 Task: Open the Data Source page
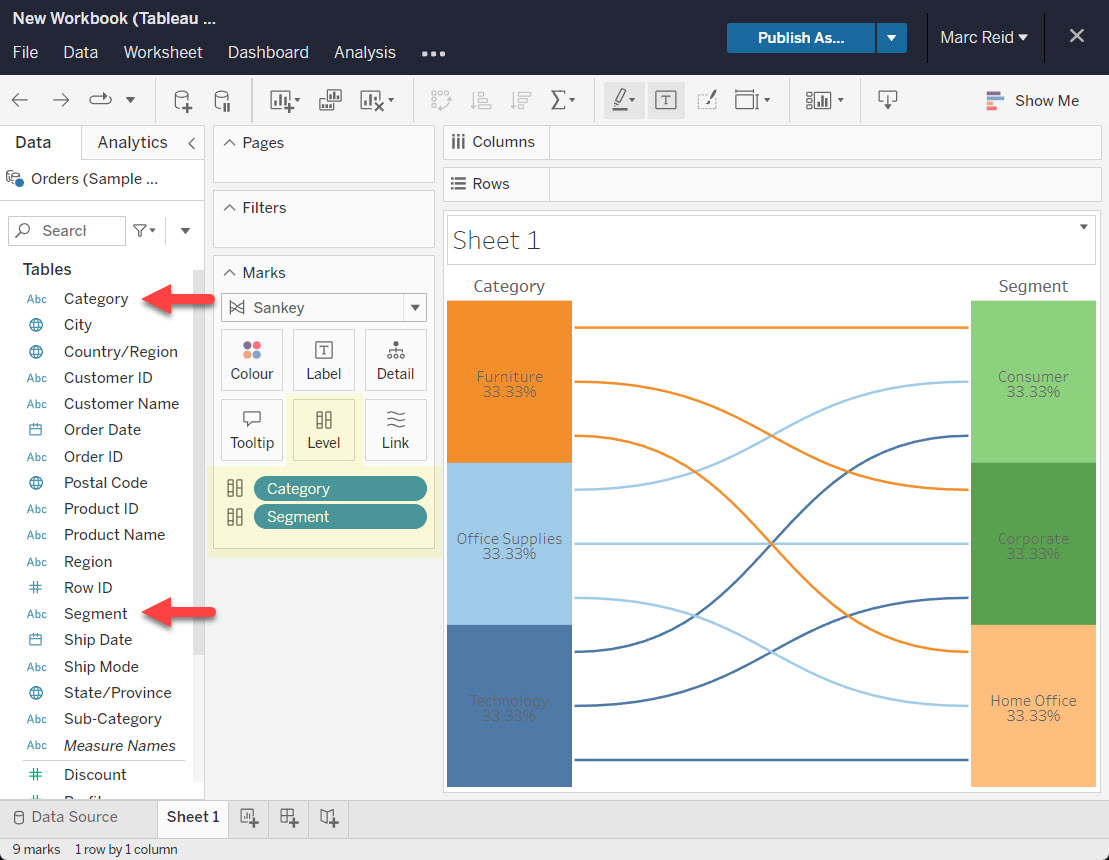coord(65,817)
